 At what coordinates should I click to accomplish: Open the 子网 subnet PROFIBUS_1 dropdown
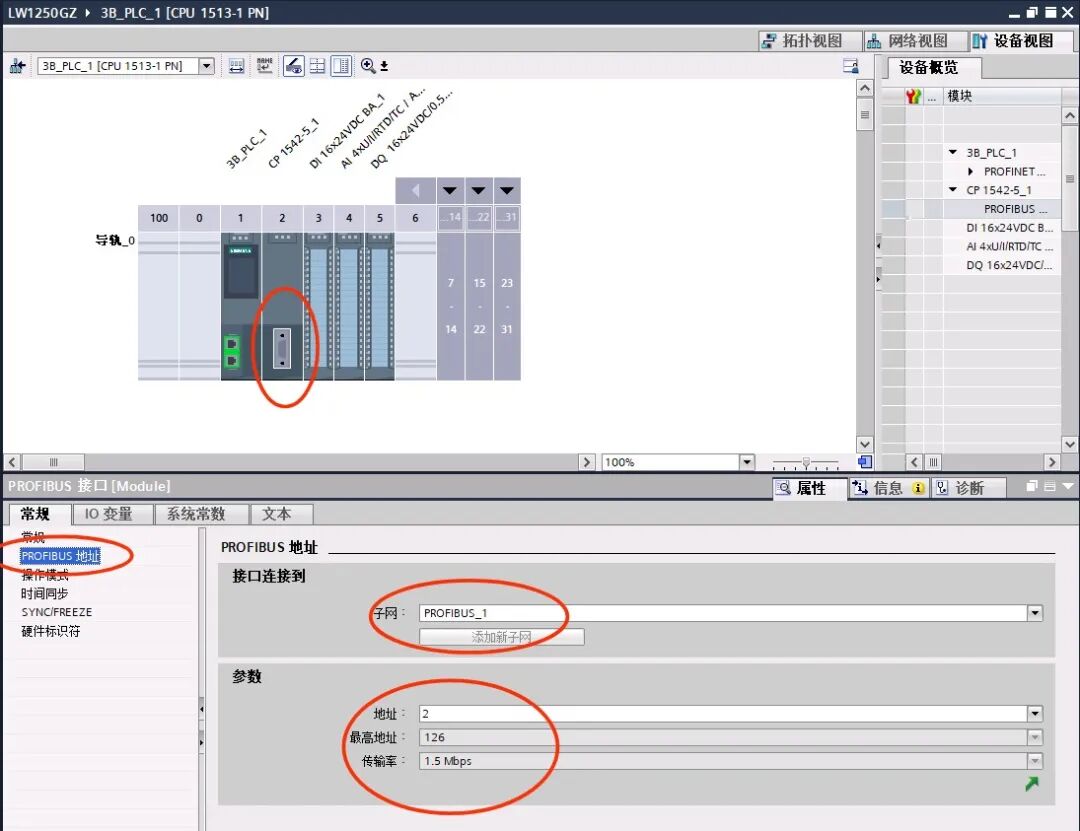pyautogui.click(x=1035, y=613)
